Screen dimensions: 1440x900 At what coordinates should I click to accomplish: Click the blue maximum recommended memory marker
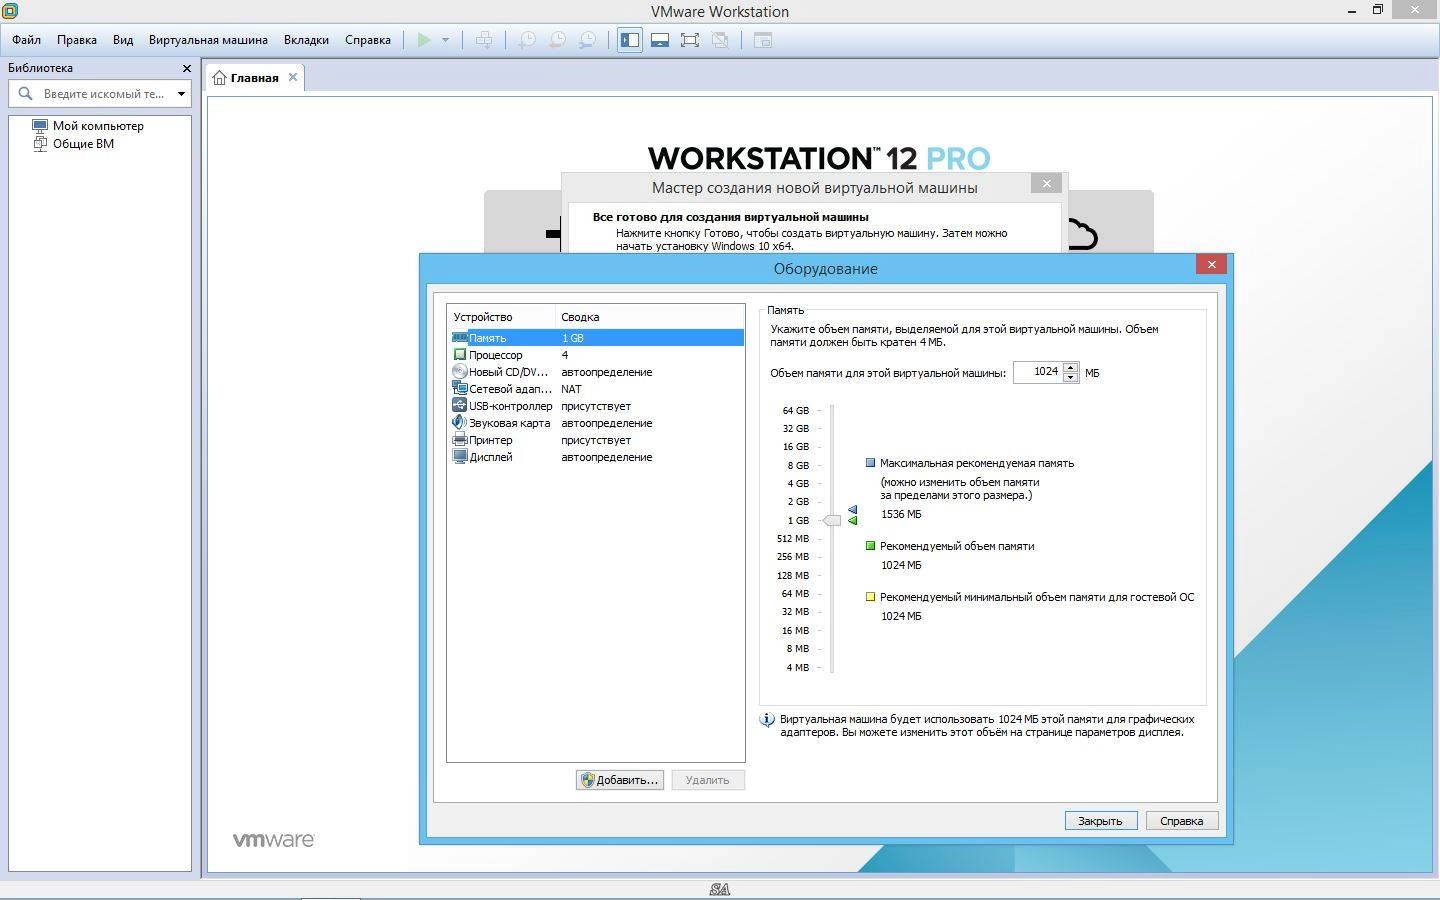coord(853,510)
